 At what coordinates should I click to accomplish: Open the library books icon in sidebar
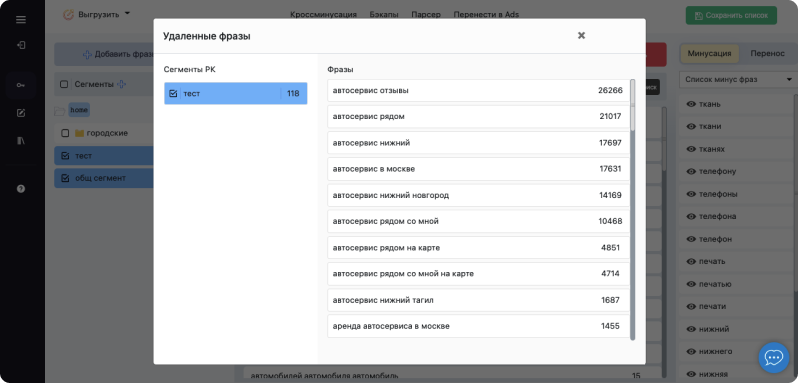click(21, 141)
